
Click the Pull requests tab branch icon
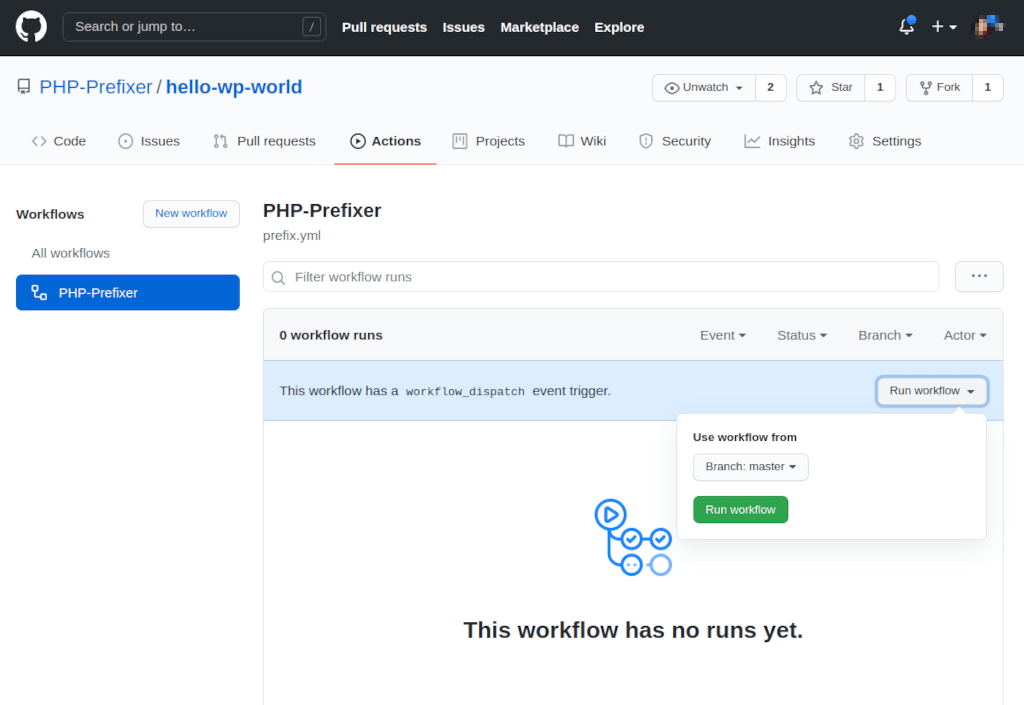coord(221,141)
